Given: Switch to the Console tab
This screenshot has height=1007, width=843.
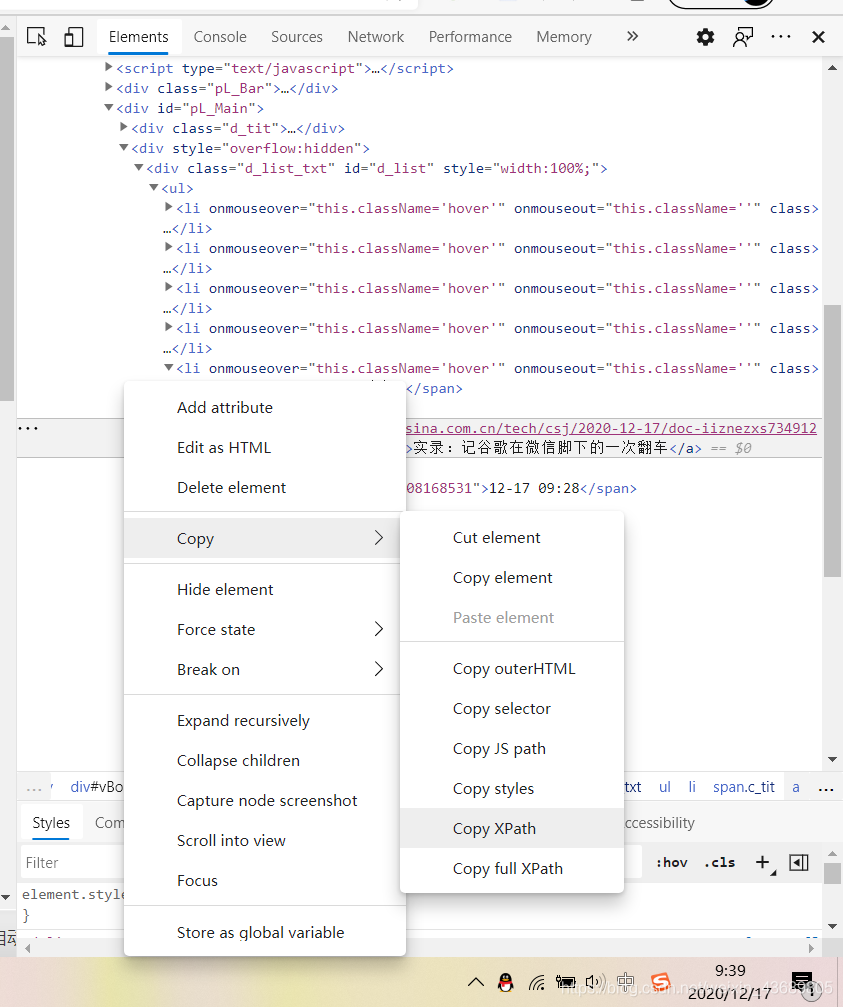Looking at the screenshot, I should coord(220,37).
